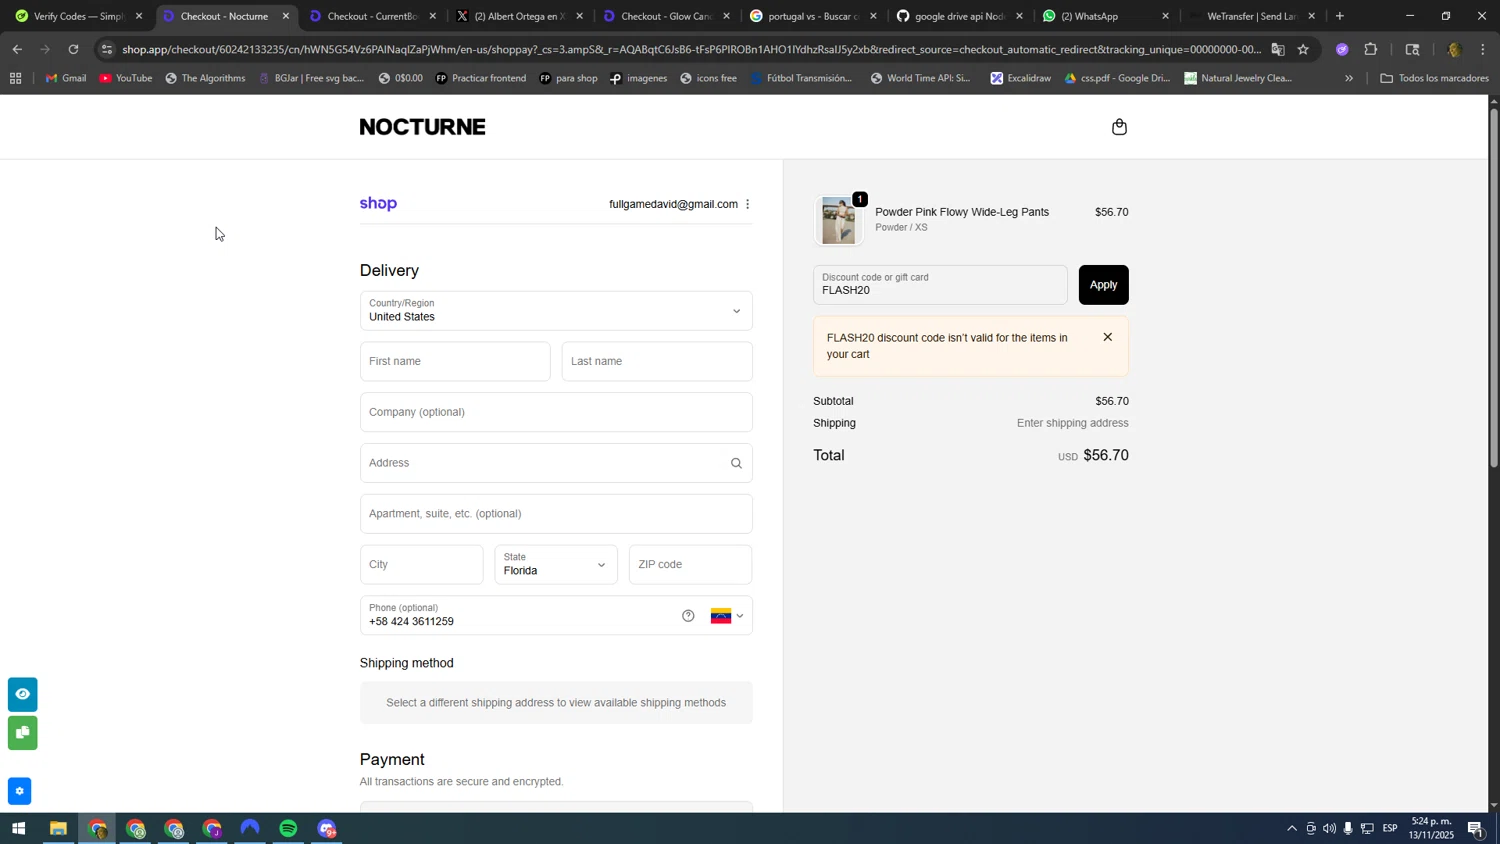The width and height of the screenshot is (1500, 844).
Task: Reload the current page
Action: (73, 49)
